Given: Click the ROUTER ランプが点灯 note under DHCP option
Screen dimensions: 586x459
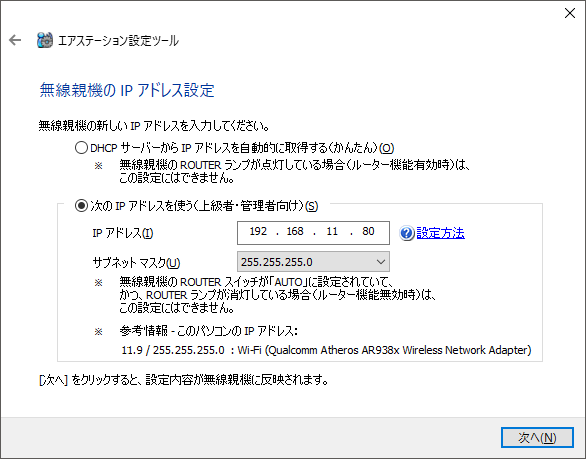Looking at the screenshot, I should 294,171.
